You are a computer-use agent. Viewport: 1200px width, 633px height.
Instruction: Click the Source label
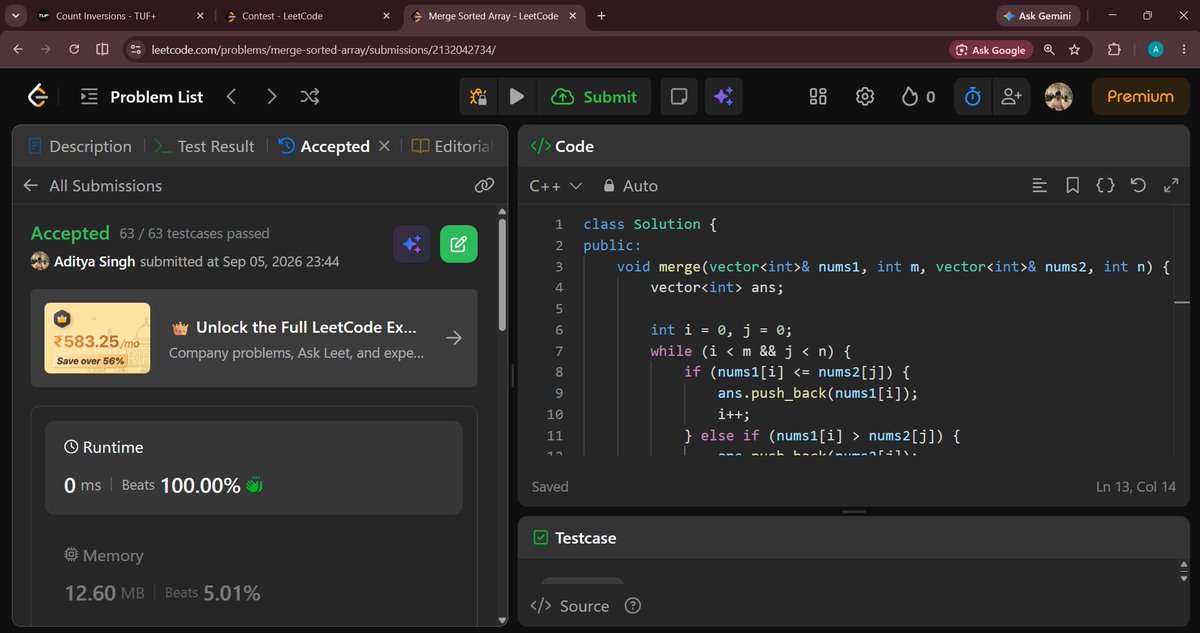tap(585, 606)
